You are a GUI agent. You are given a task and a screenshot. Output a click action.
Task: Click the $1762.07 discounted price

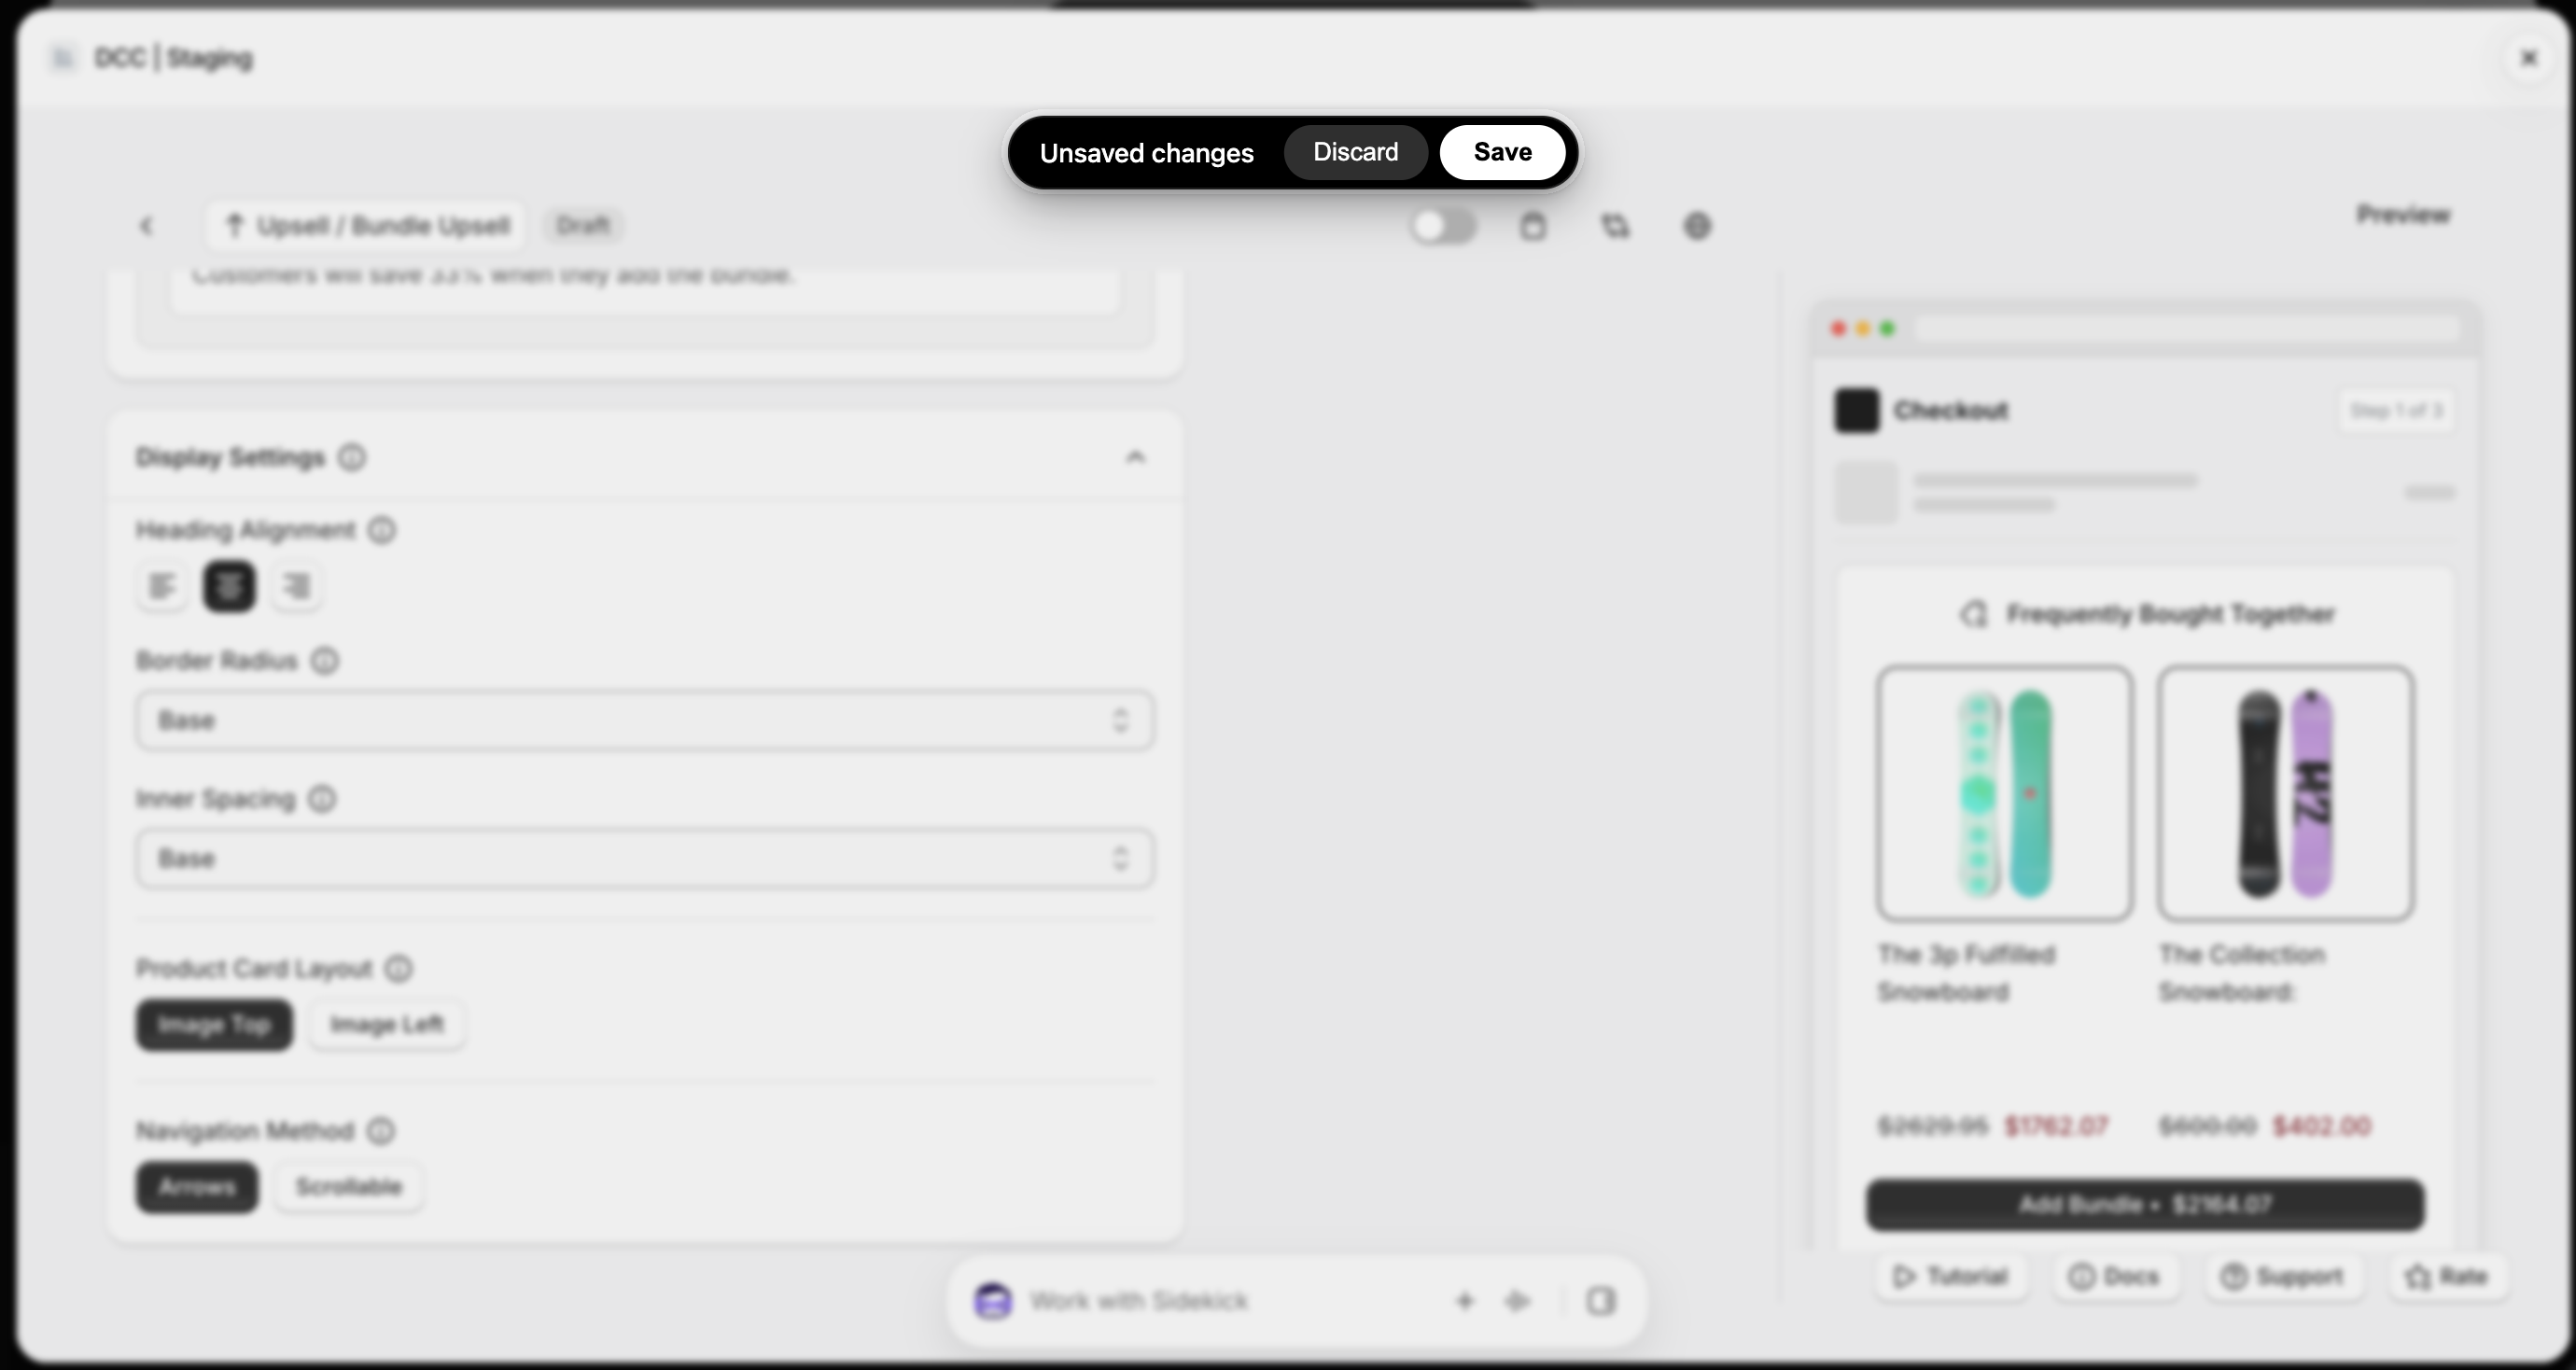coord(2056,1127)
